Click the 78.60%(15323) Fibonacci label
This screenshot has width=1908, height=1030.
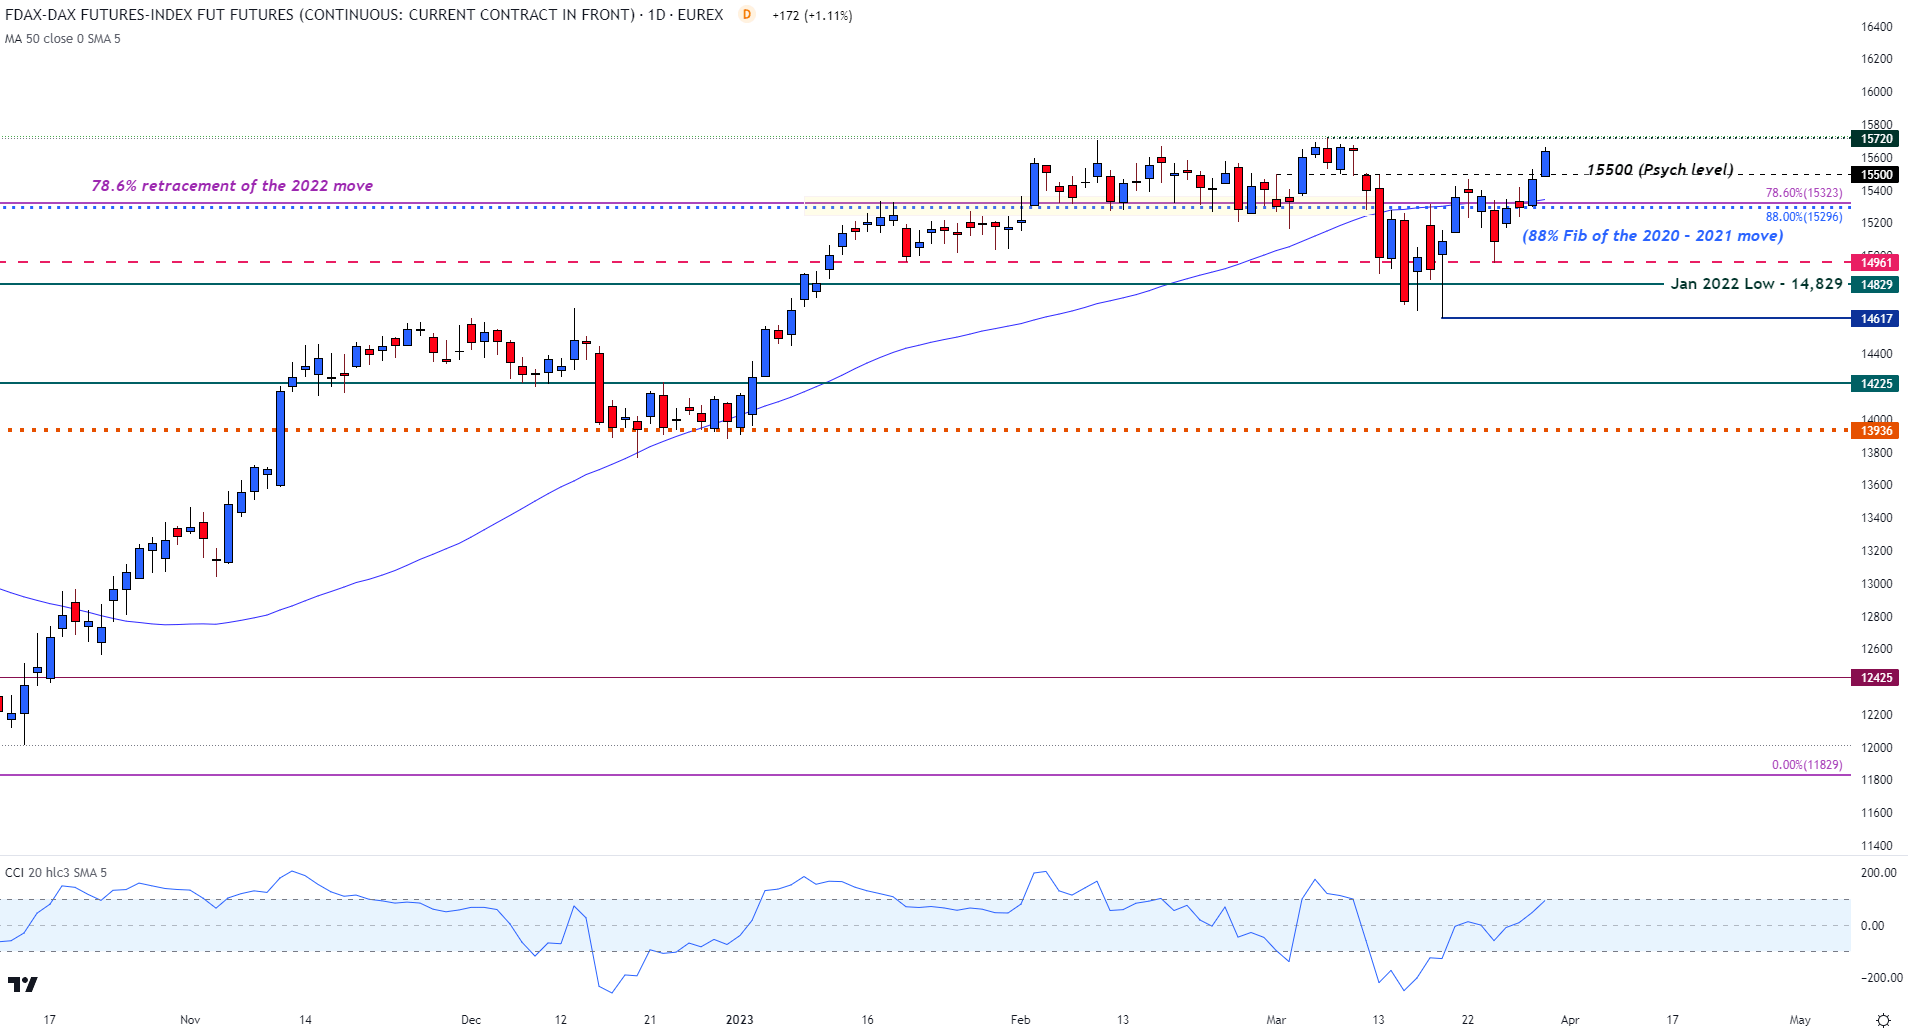click(x=1804, y=193)
